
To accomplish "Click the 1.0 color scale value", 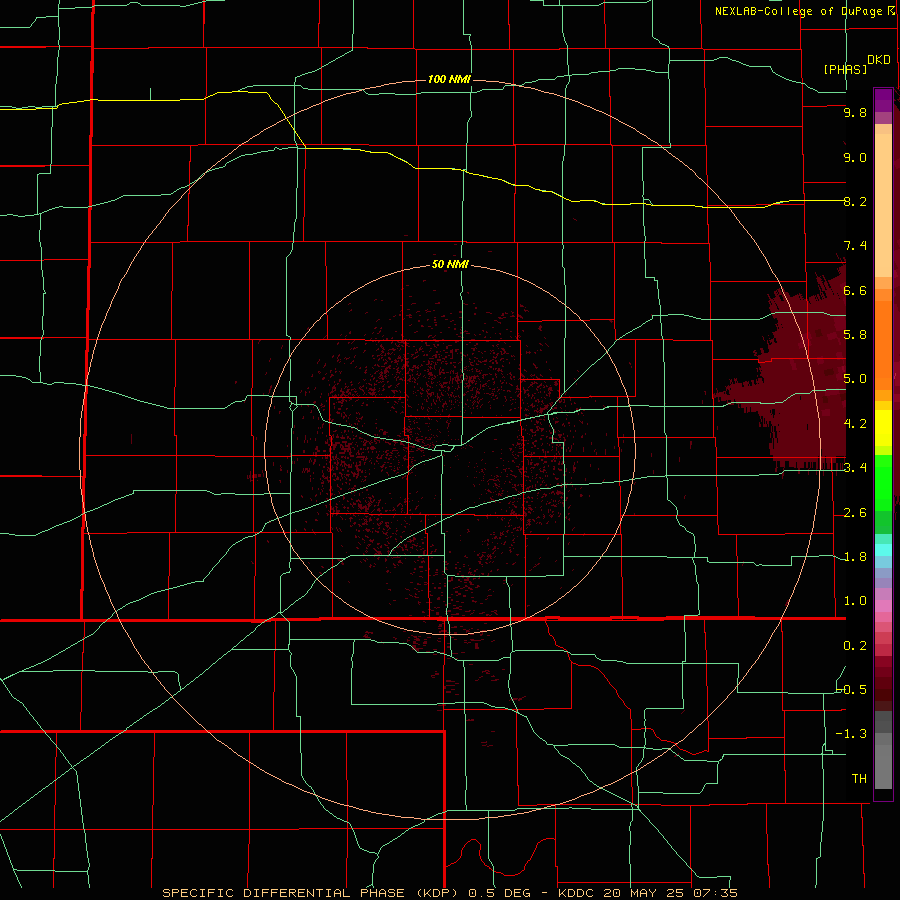I will (855, 600).
